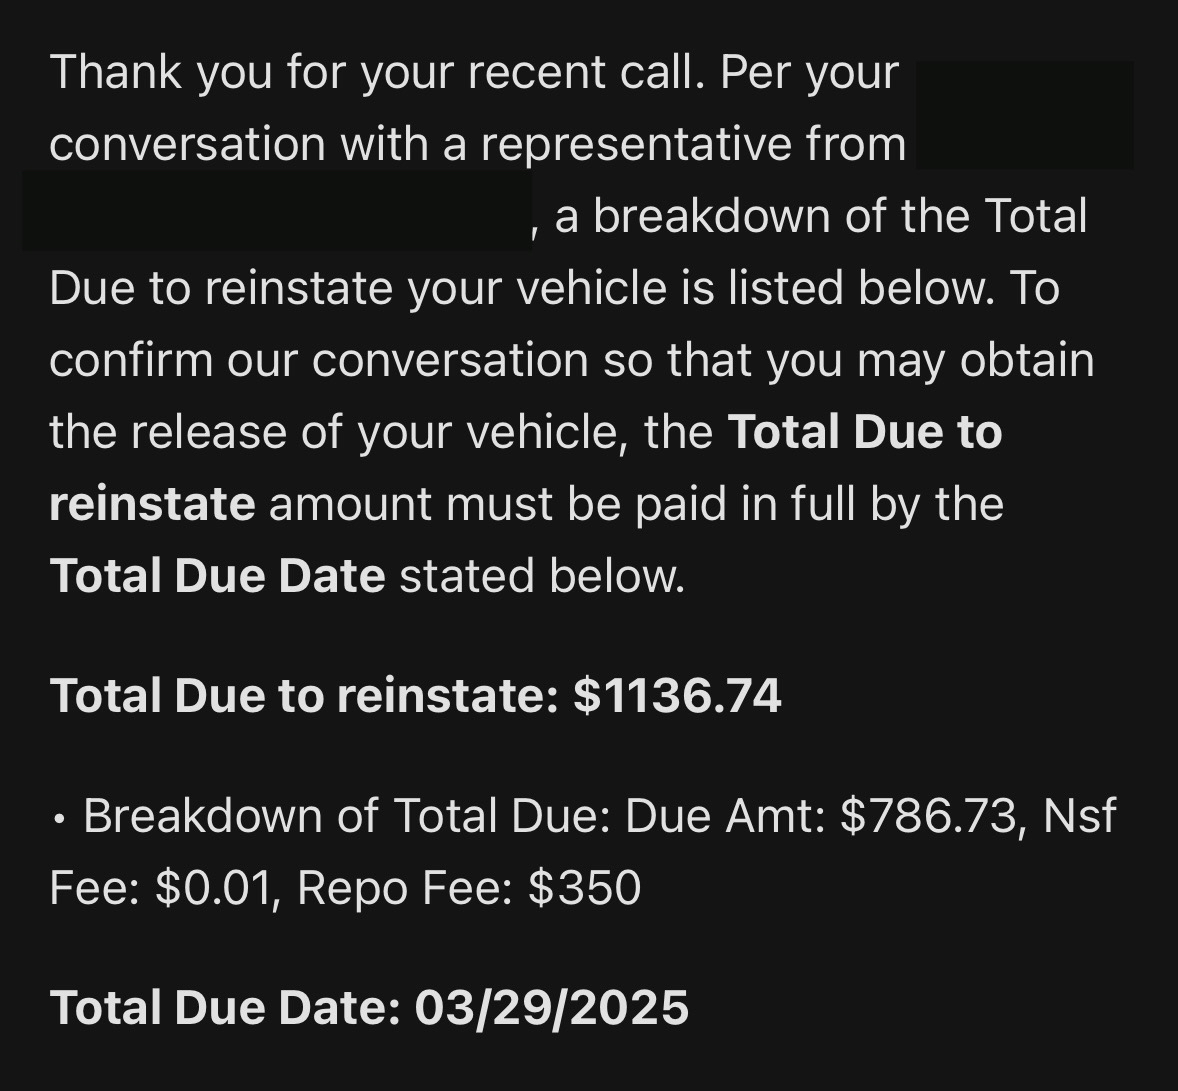Click the bullet point before "Breakdown"
This screenshot has height=1091, width=1178.
point(60,821)
